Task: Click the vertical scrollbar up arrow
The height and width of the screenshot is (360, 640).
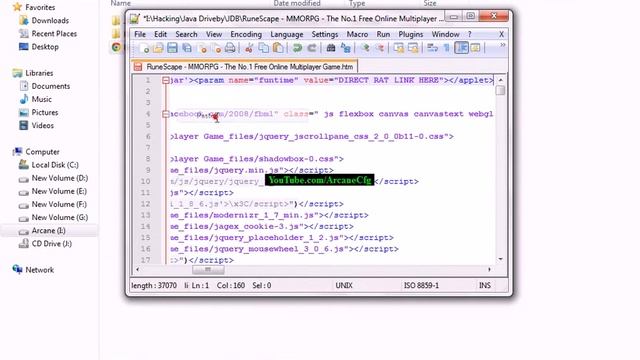Action: click(500, 80)
